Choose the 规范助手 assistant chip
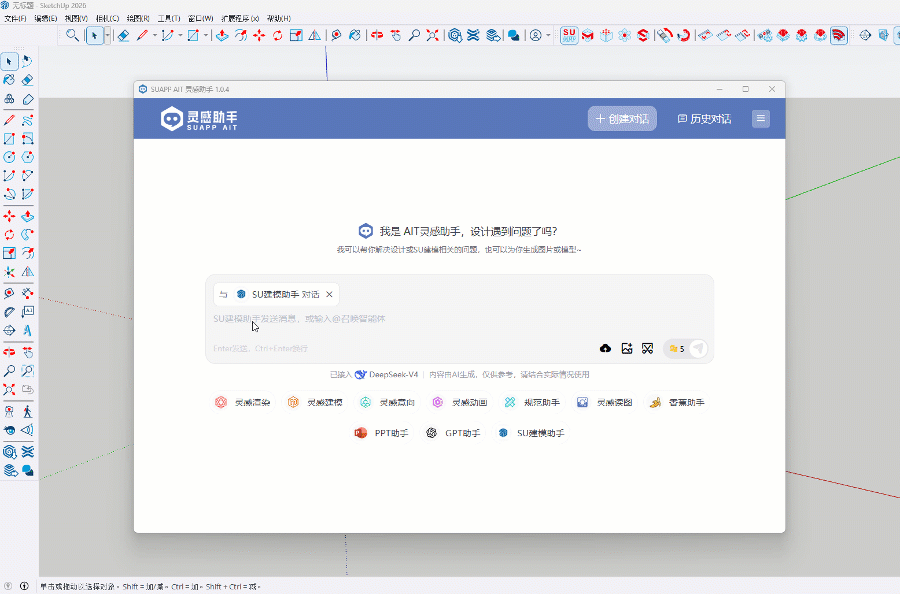 coord(532,402)
